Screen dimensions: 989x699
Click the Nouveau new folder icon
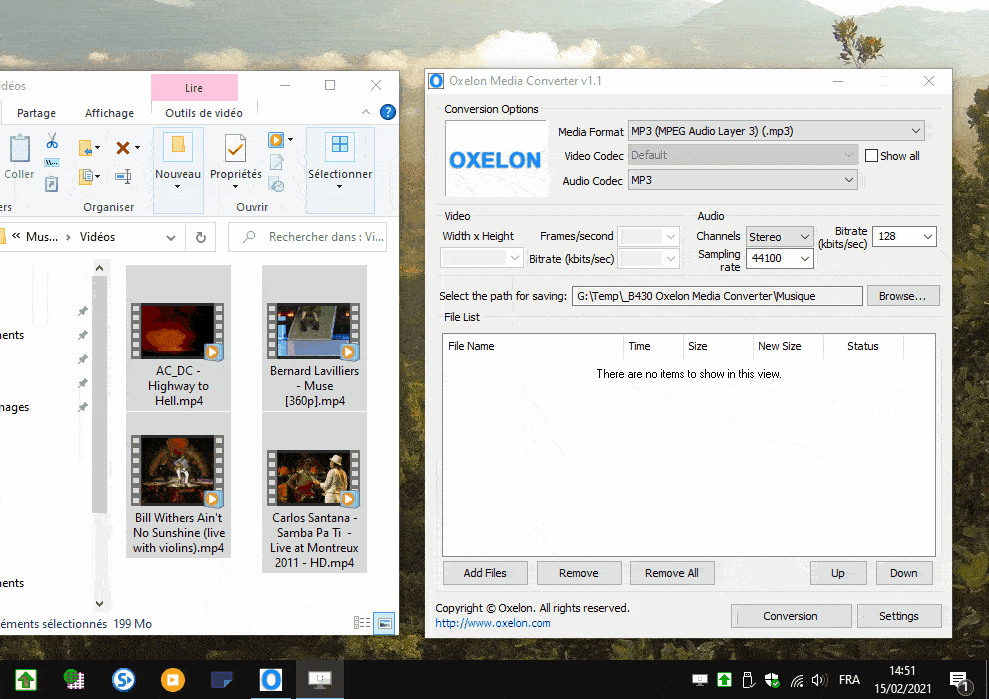(178, 147)
